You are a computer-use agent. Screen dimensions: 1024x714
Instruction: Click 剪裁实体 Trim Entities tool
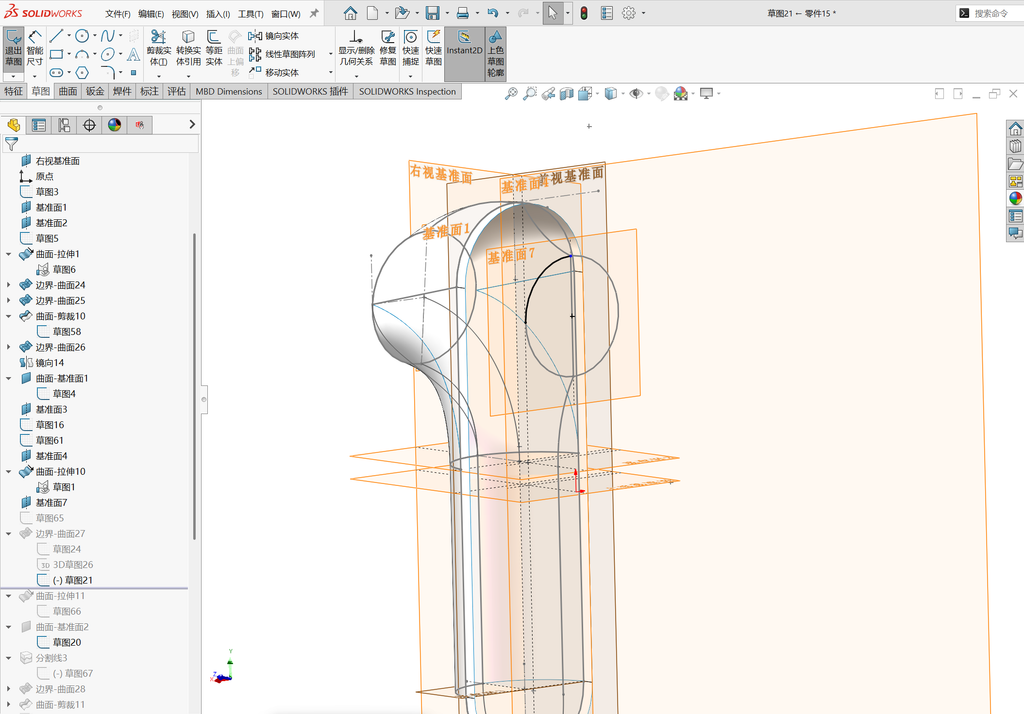tap(158, 48)
